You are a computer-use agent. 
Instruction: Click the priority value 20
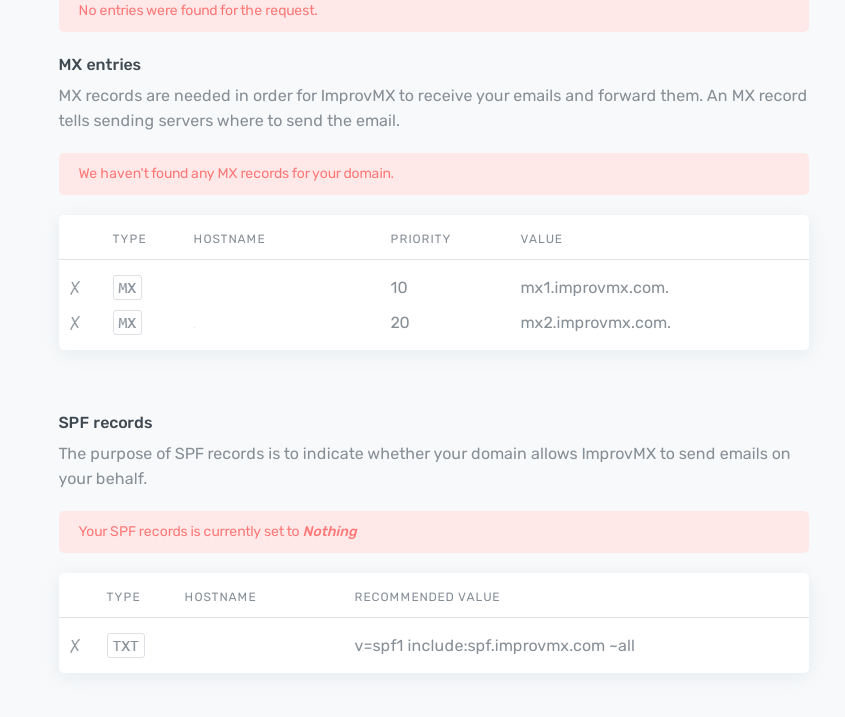400,323
